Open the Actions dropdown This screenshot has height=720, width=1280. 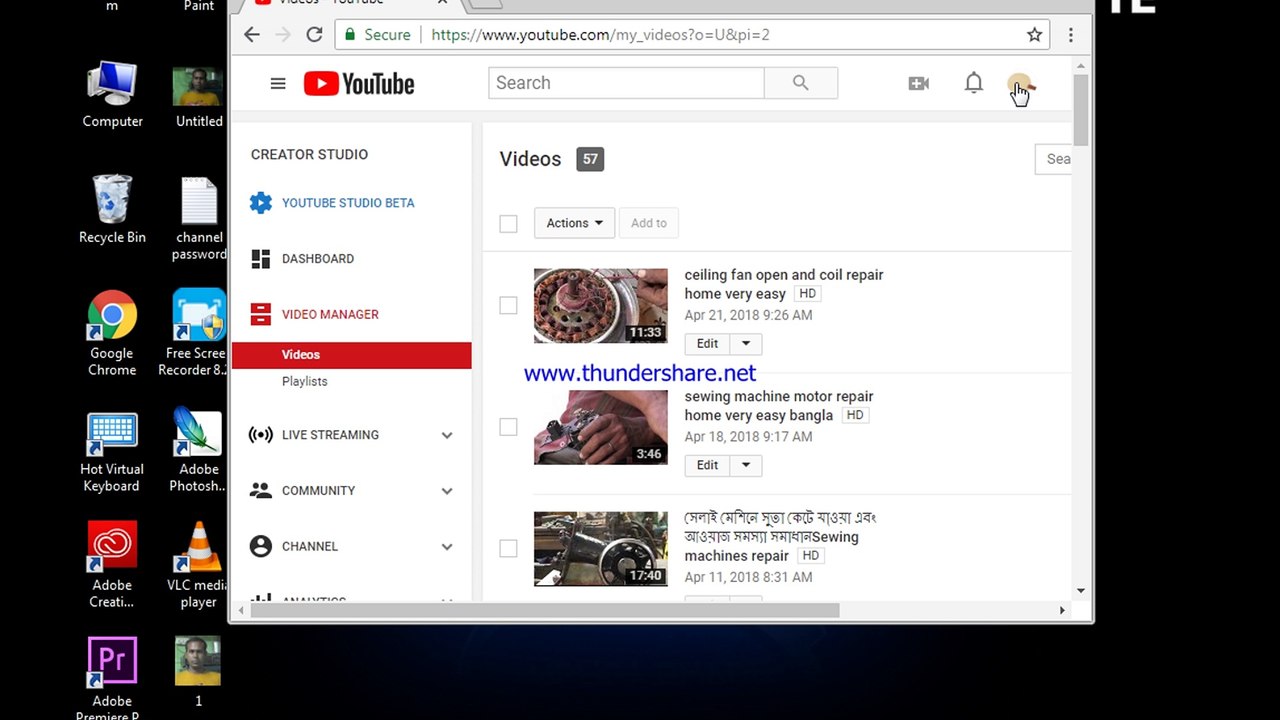point(574,223)
